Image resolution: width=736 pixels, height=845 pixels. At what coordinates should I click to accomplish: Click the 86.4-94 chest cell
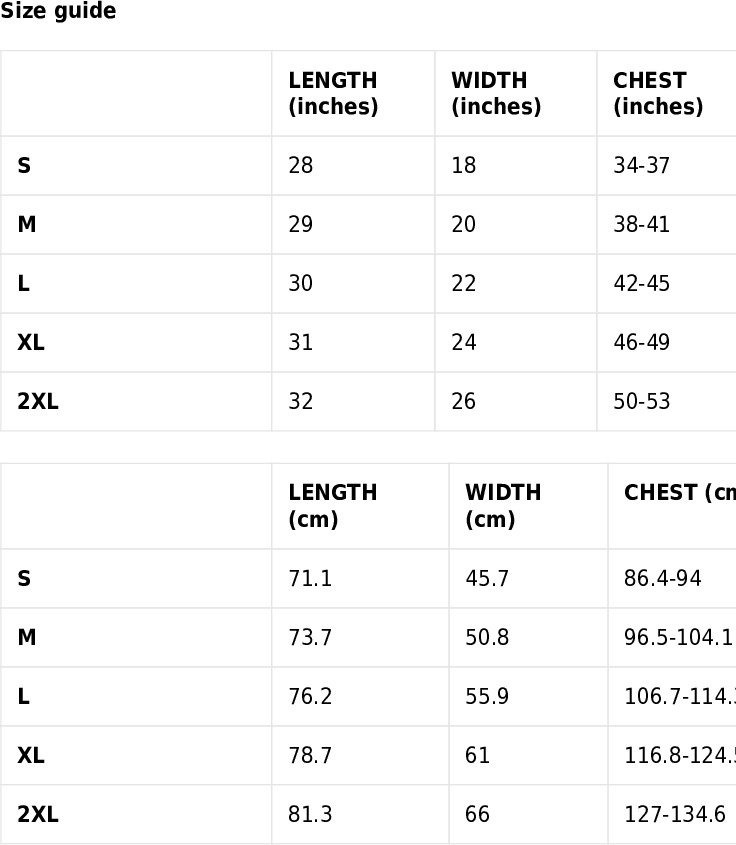(662, 579)
